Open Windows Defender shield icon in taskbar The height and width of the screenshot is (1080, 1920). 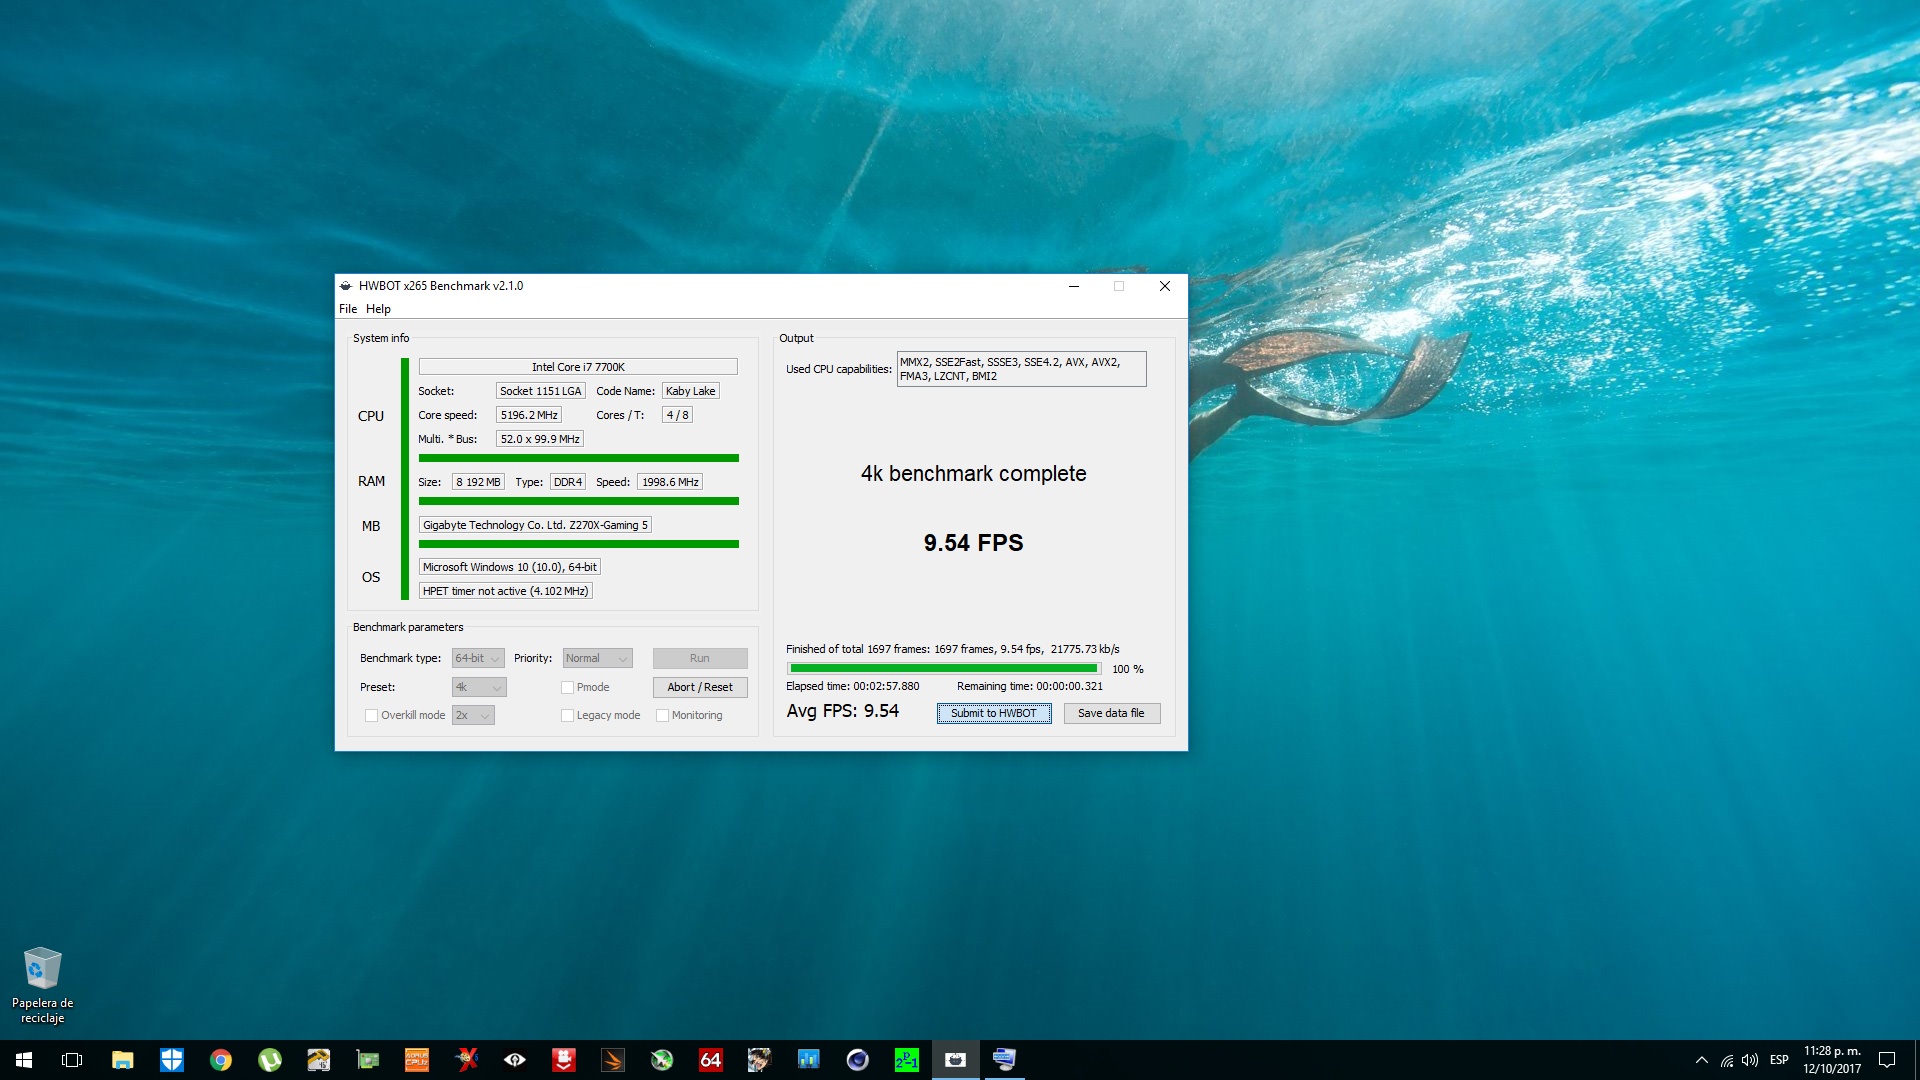172,1060
